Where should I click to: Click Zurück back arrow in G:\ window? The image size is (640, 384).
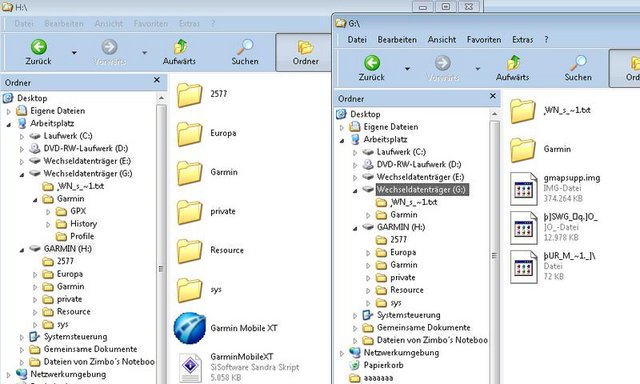371,63
